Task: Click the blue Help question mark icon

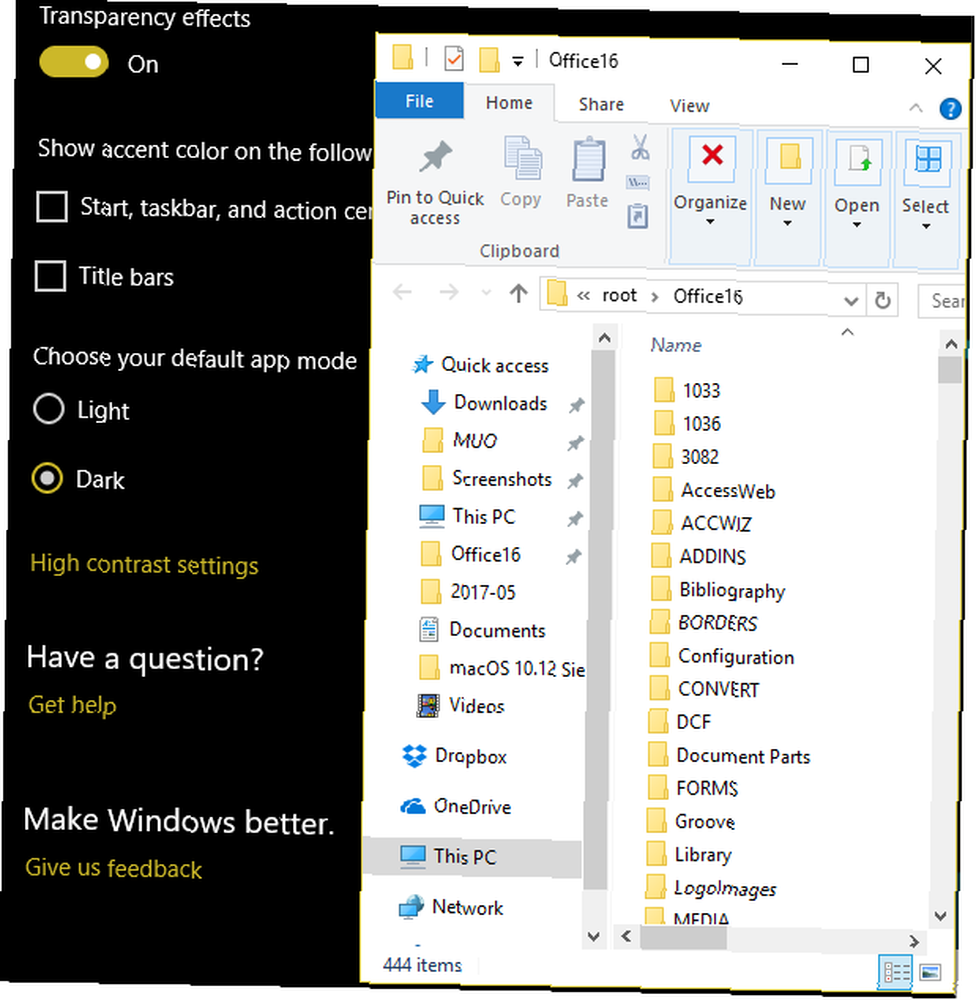Action: point(950,109)
